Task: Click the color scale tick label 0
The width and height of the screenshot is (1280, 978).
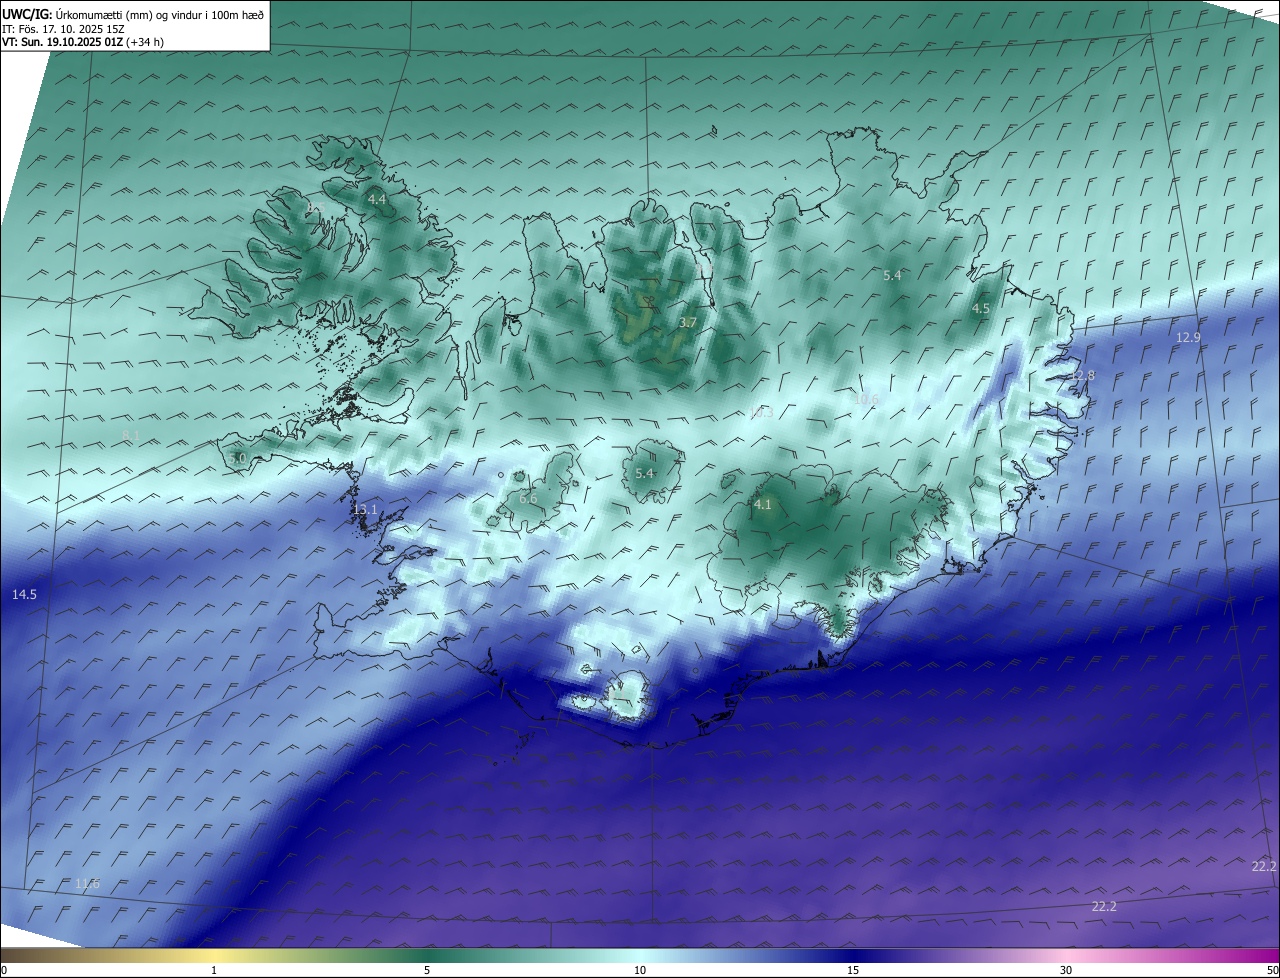Action: [4, 970]
